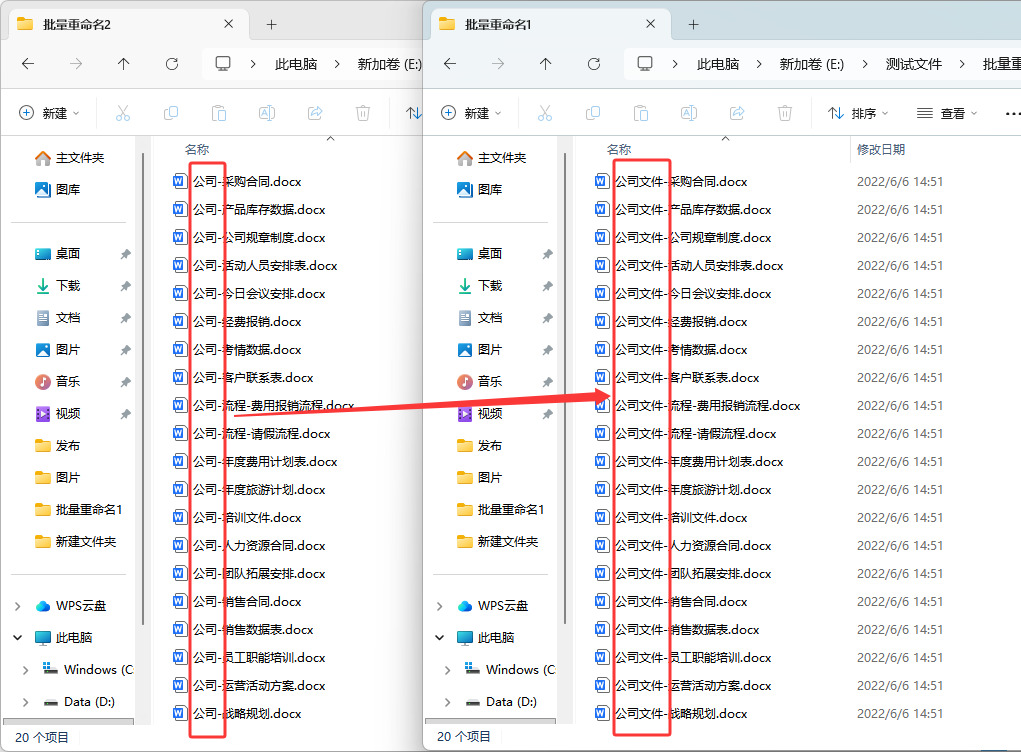
Task: Click Rename icon in 批量重命名1 window toolbar
Action: tap(689, 113)
